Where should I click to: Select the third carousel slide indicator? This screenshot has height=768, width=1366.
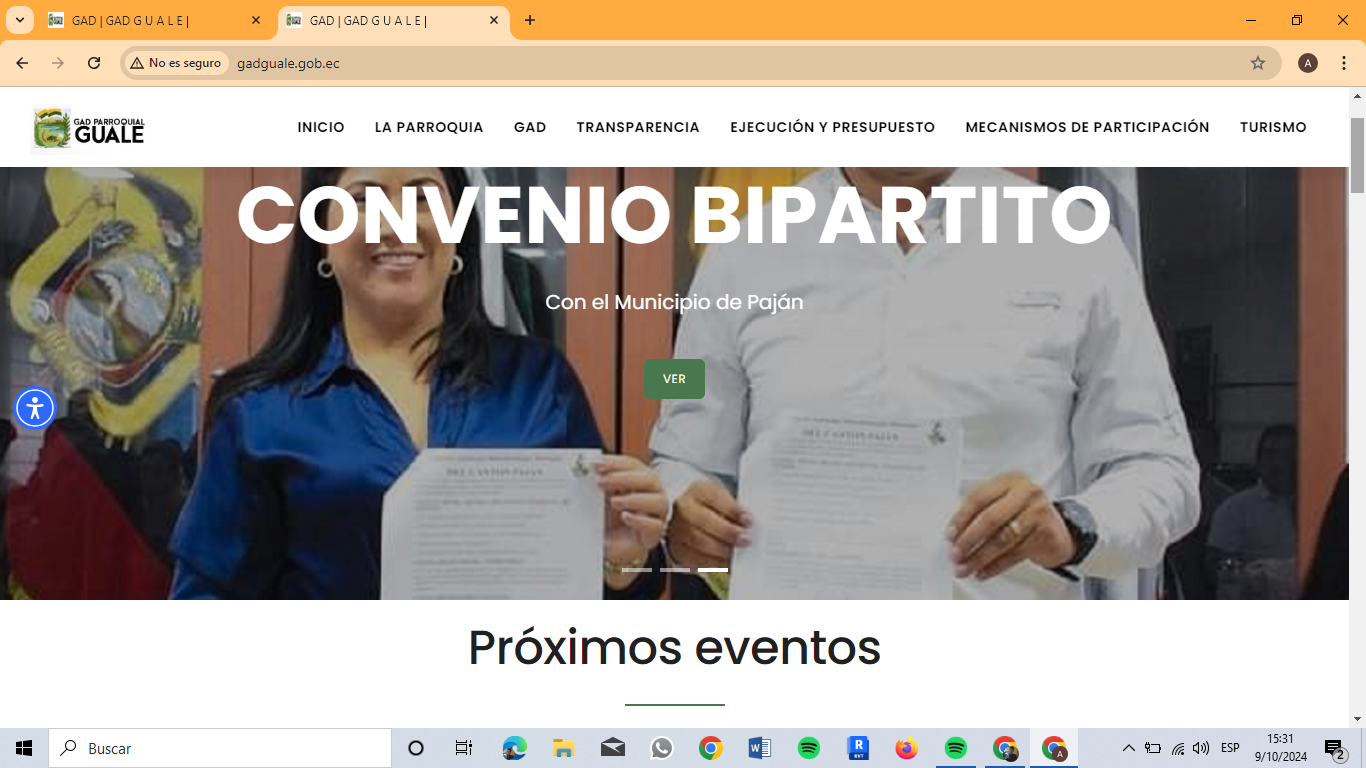pyautogui.click(x=713, y=569)
